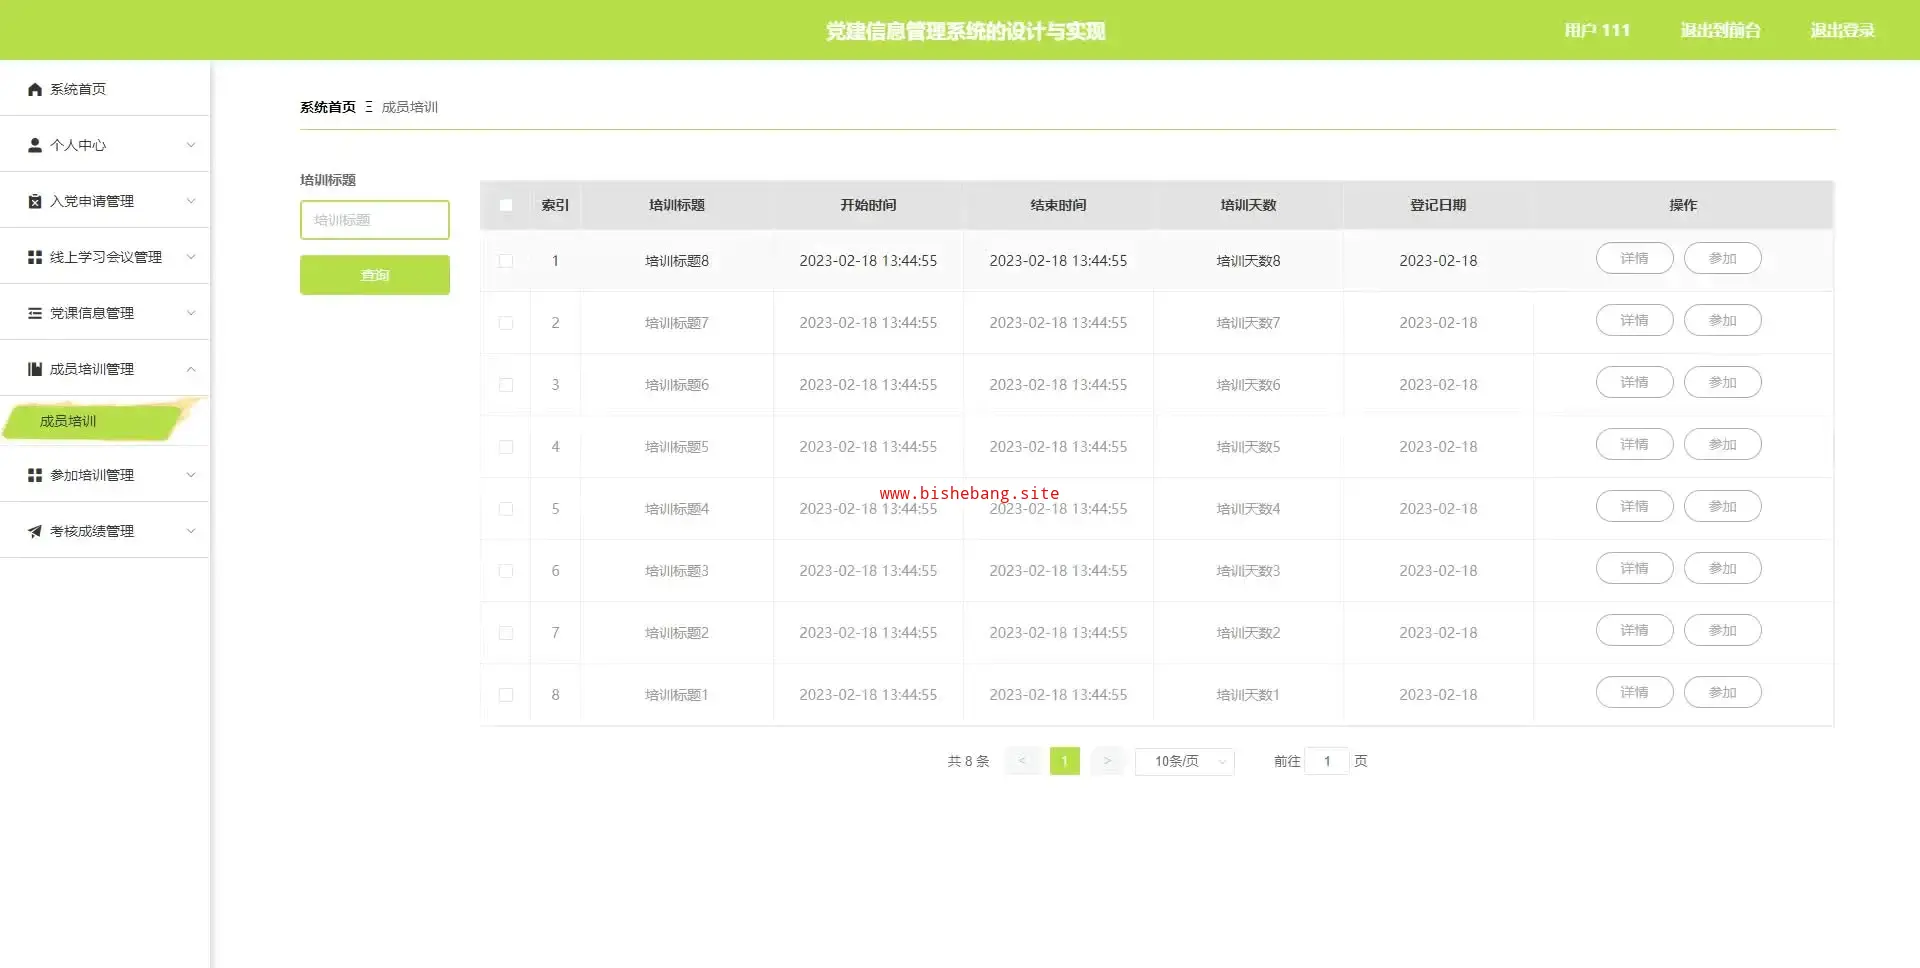Check the row for 培训标题5
Screen dimensions: 1920x968
506,447
